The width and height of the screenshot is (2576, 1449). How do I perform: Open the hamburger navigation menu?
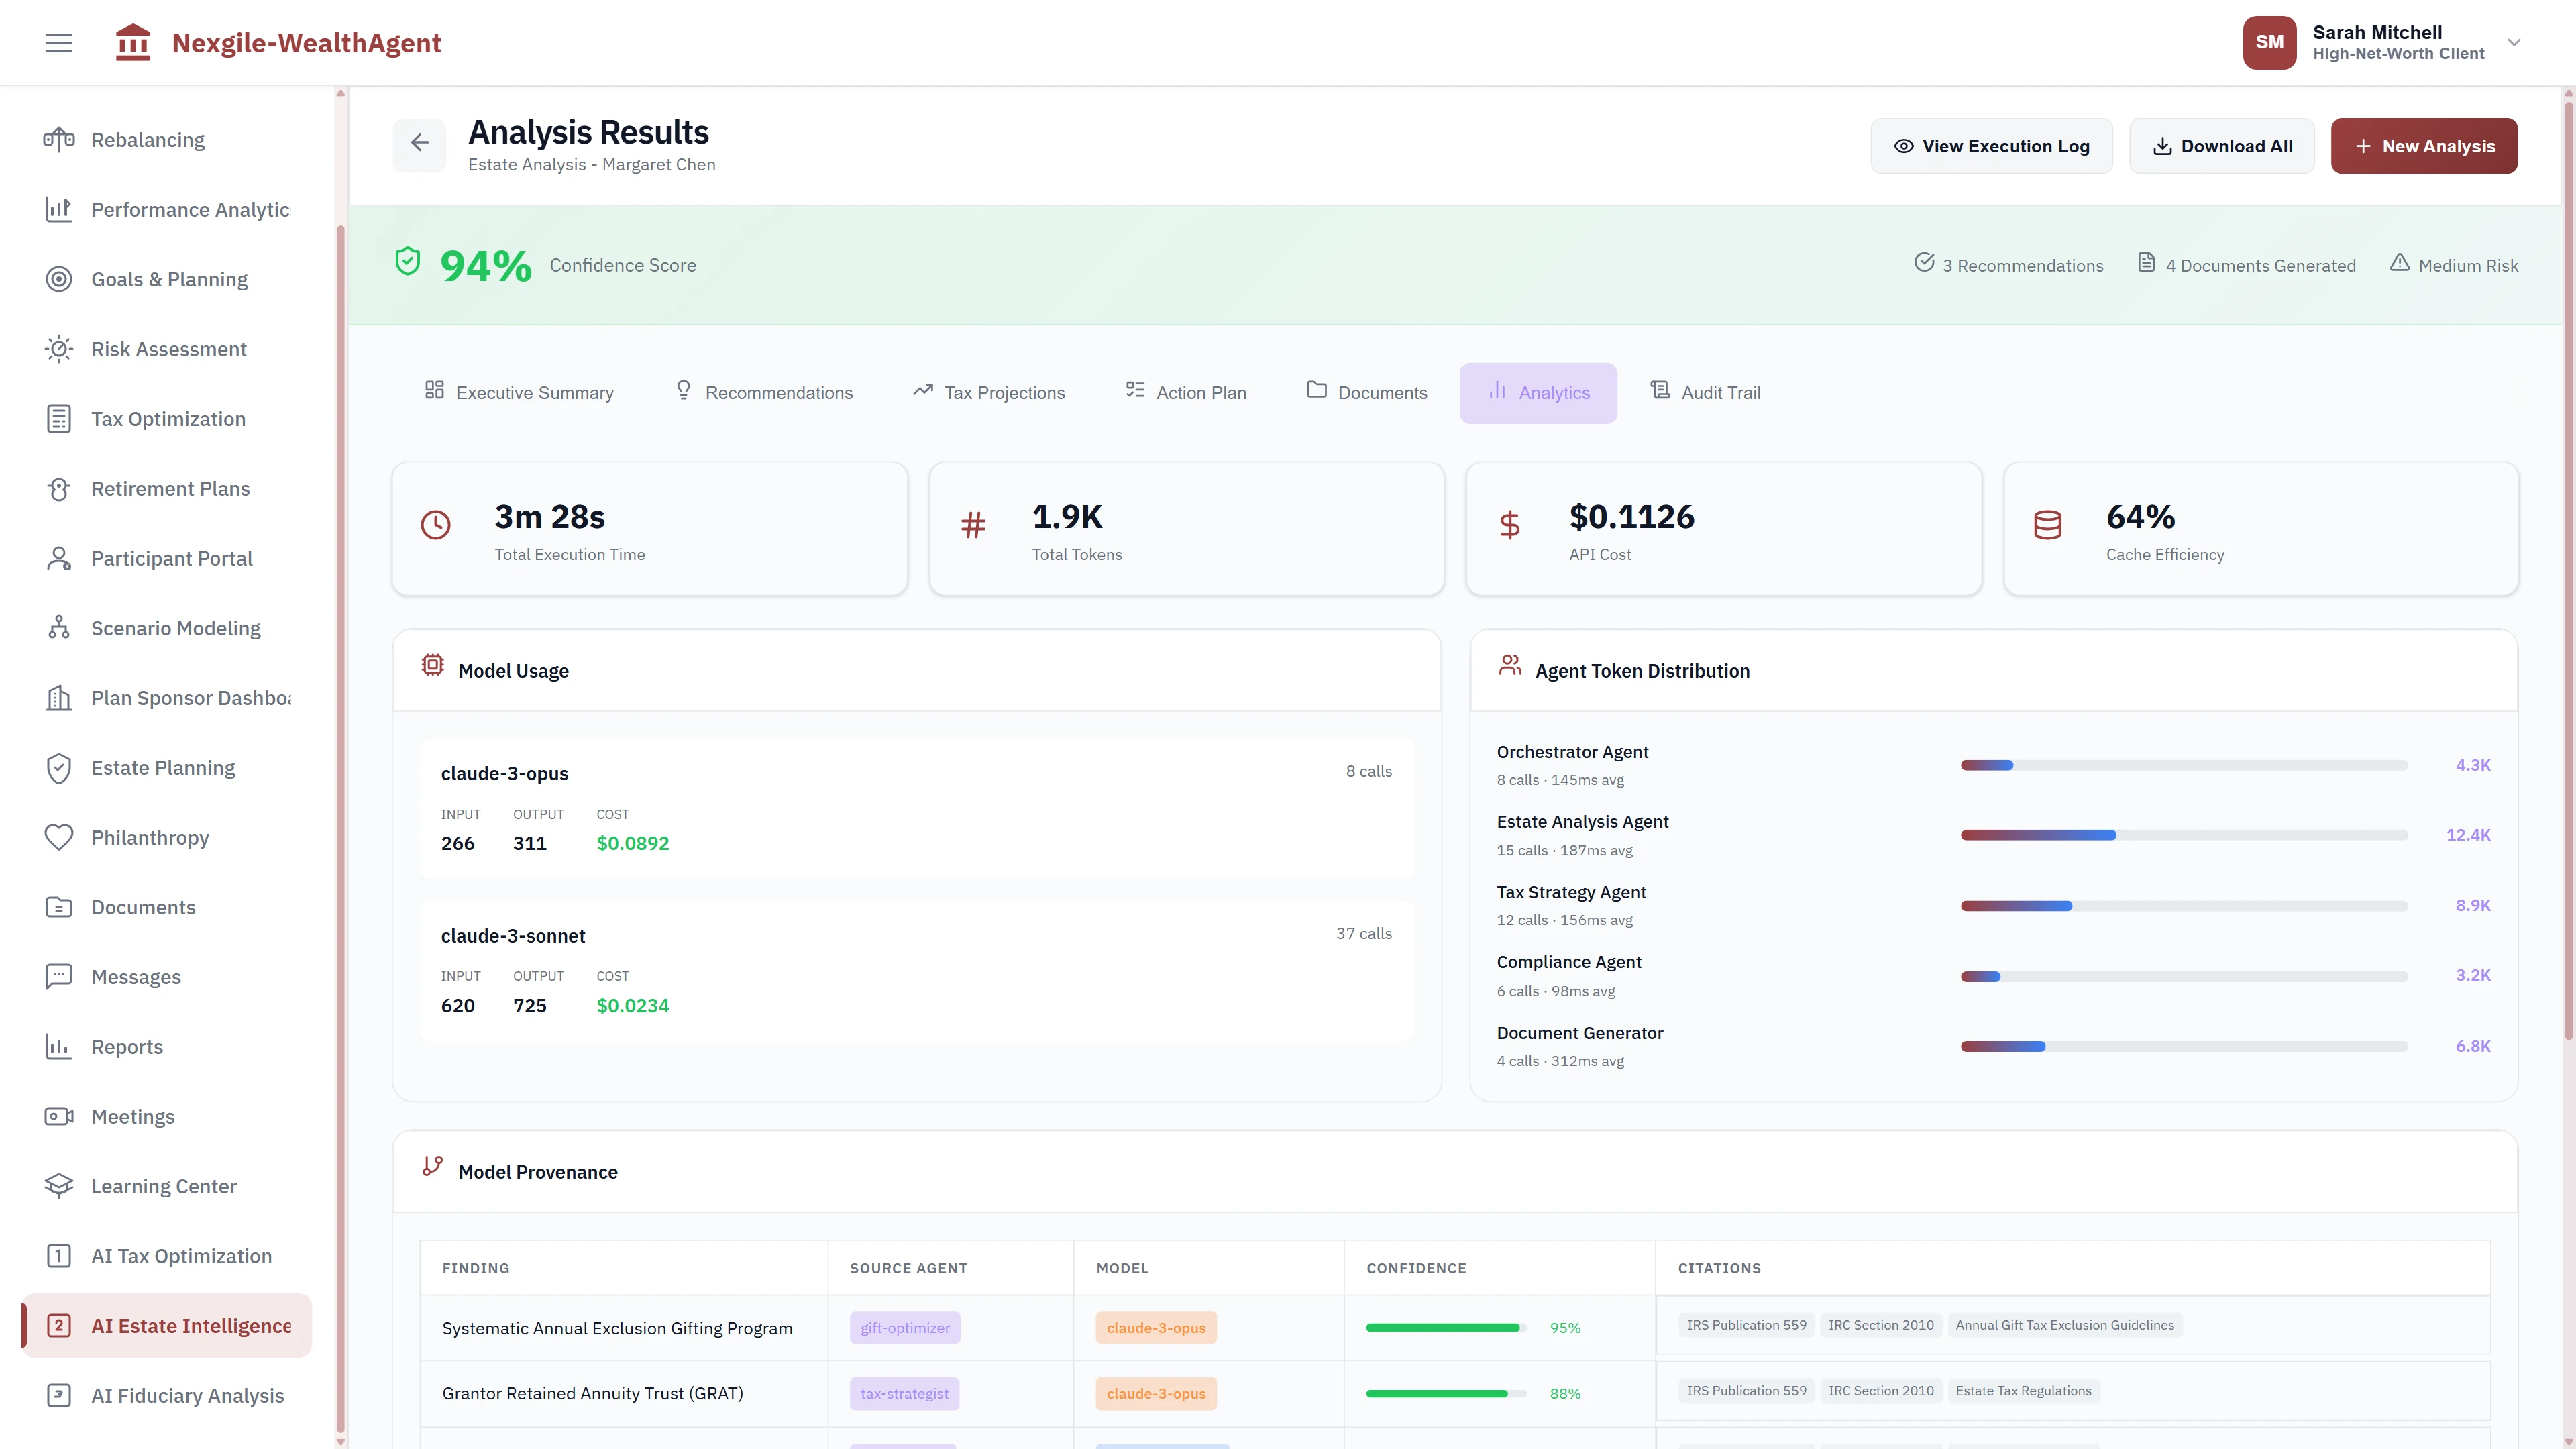pos(58,42)
